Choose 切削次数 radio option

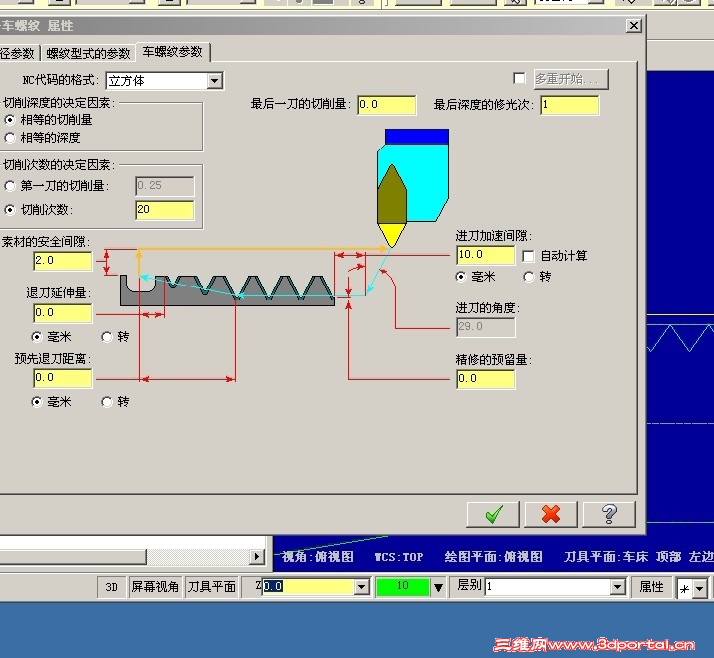10,210
